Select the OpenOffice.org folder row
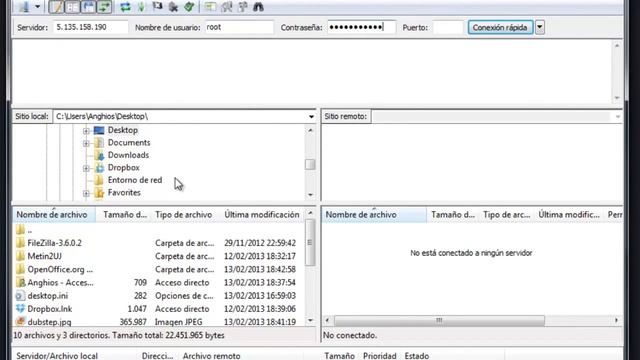Viewport: 640px width, 360px height. pyautogui.click(x=159, y=269)
